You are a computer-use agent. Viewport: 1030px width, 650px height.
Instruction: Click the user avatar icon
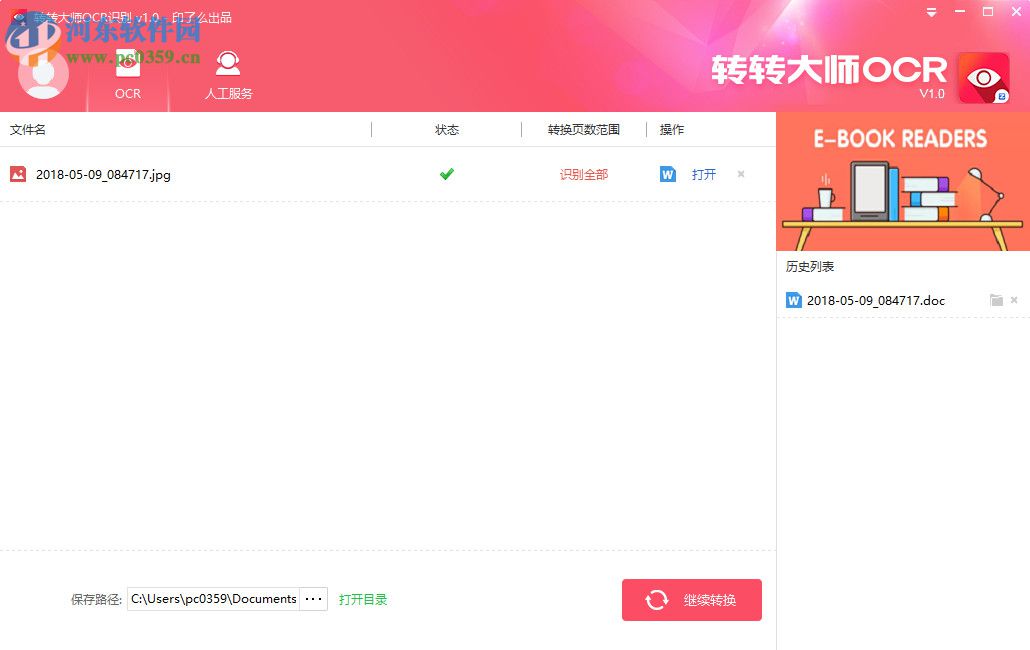42,74
